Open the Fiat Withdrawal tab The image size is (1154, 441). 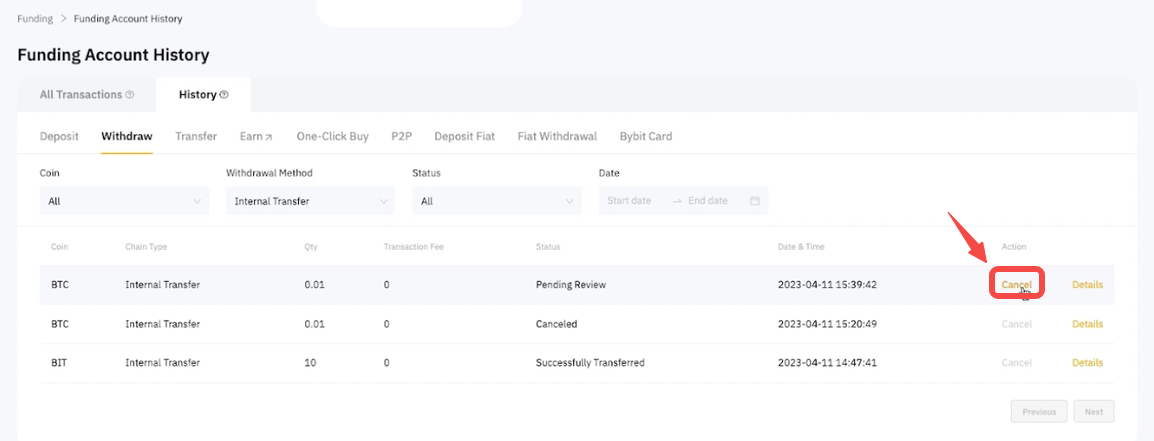557,136
